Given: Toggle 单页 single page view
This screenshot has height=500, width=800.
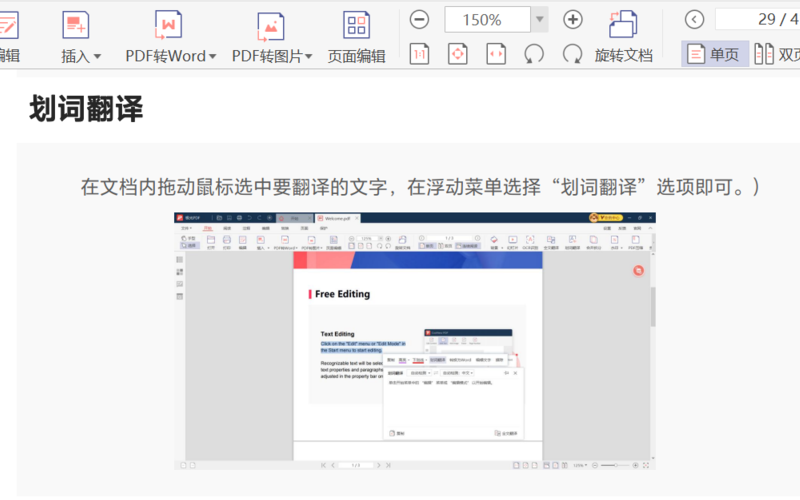Looking at the screenshot, I should pos(714,54).
